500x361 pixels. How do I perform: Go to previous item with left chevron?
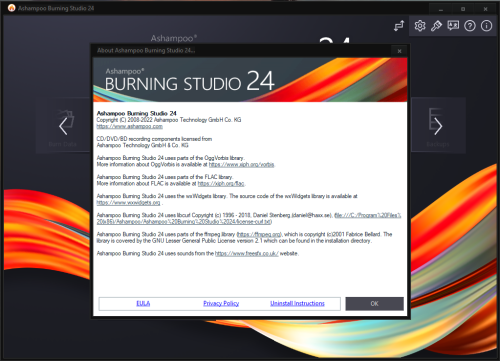(x=63, y=126)
